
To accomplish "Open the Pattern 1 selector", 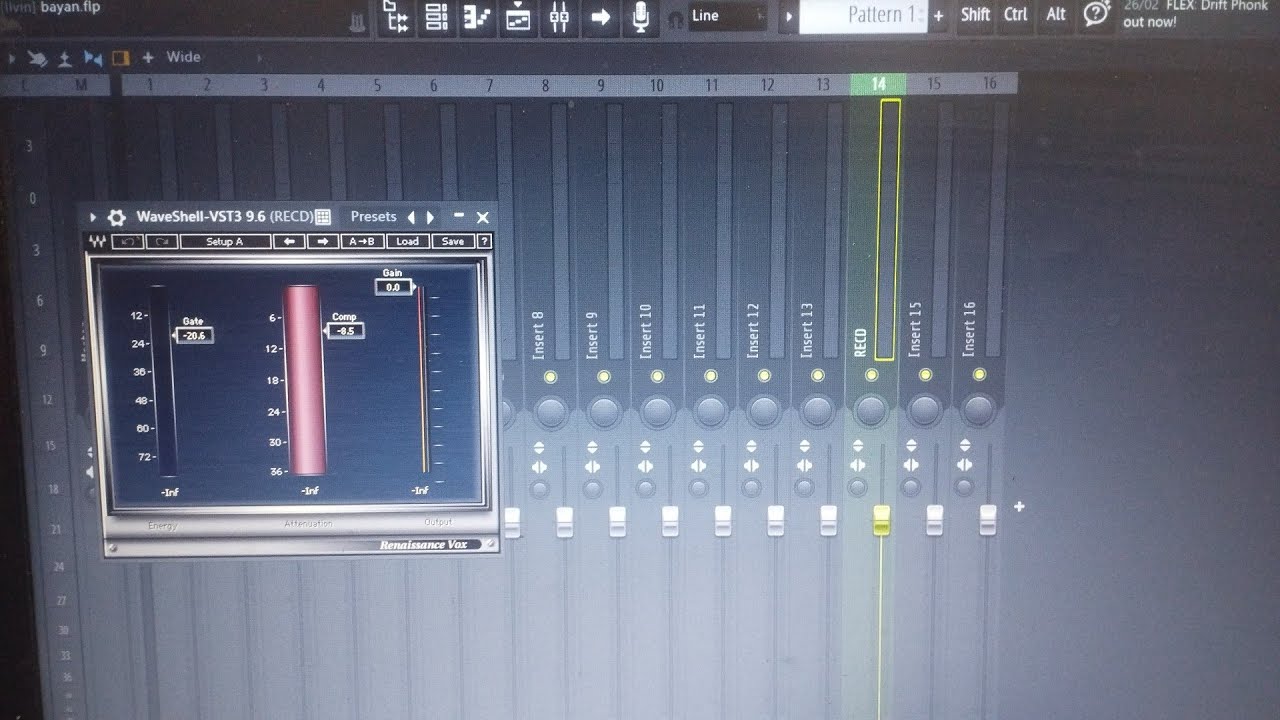I will [x=864, y=15].
